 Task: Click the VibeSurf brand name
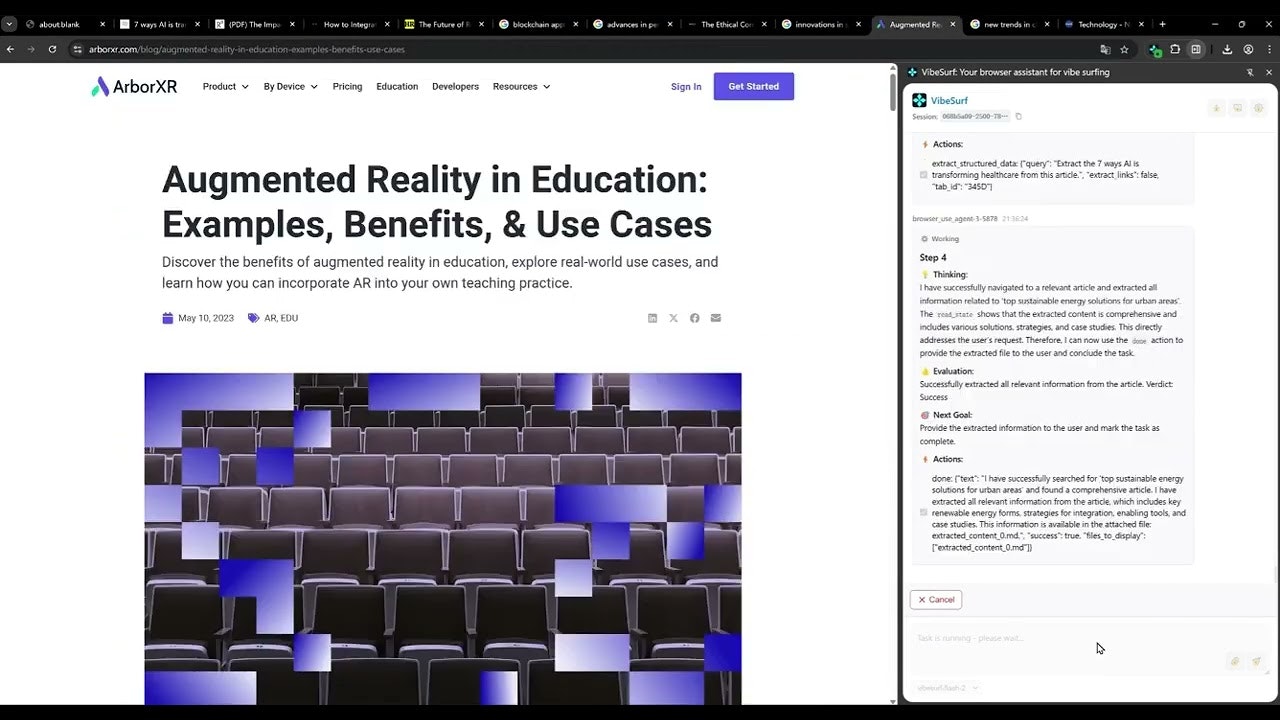point(949,101)
